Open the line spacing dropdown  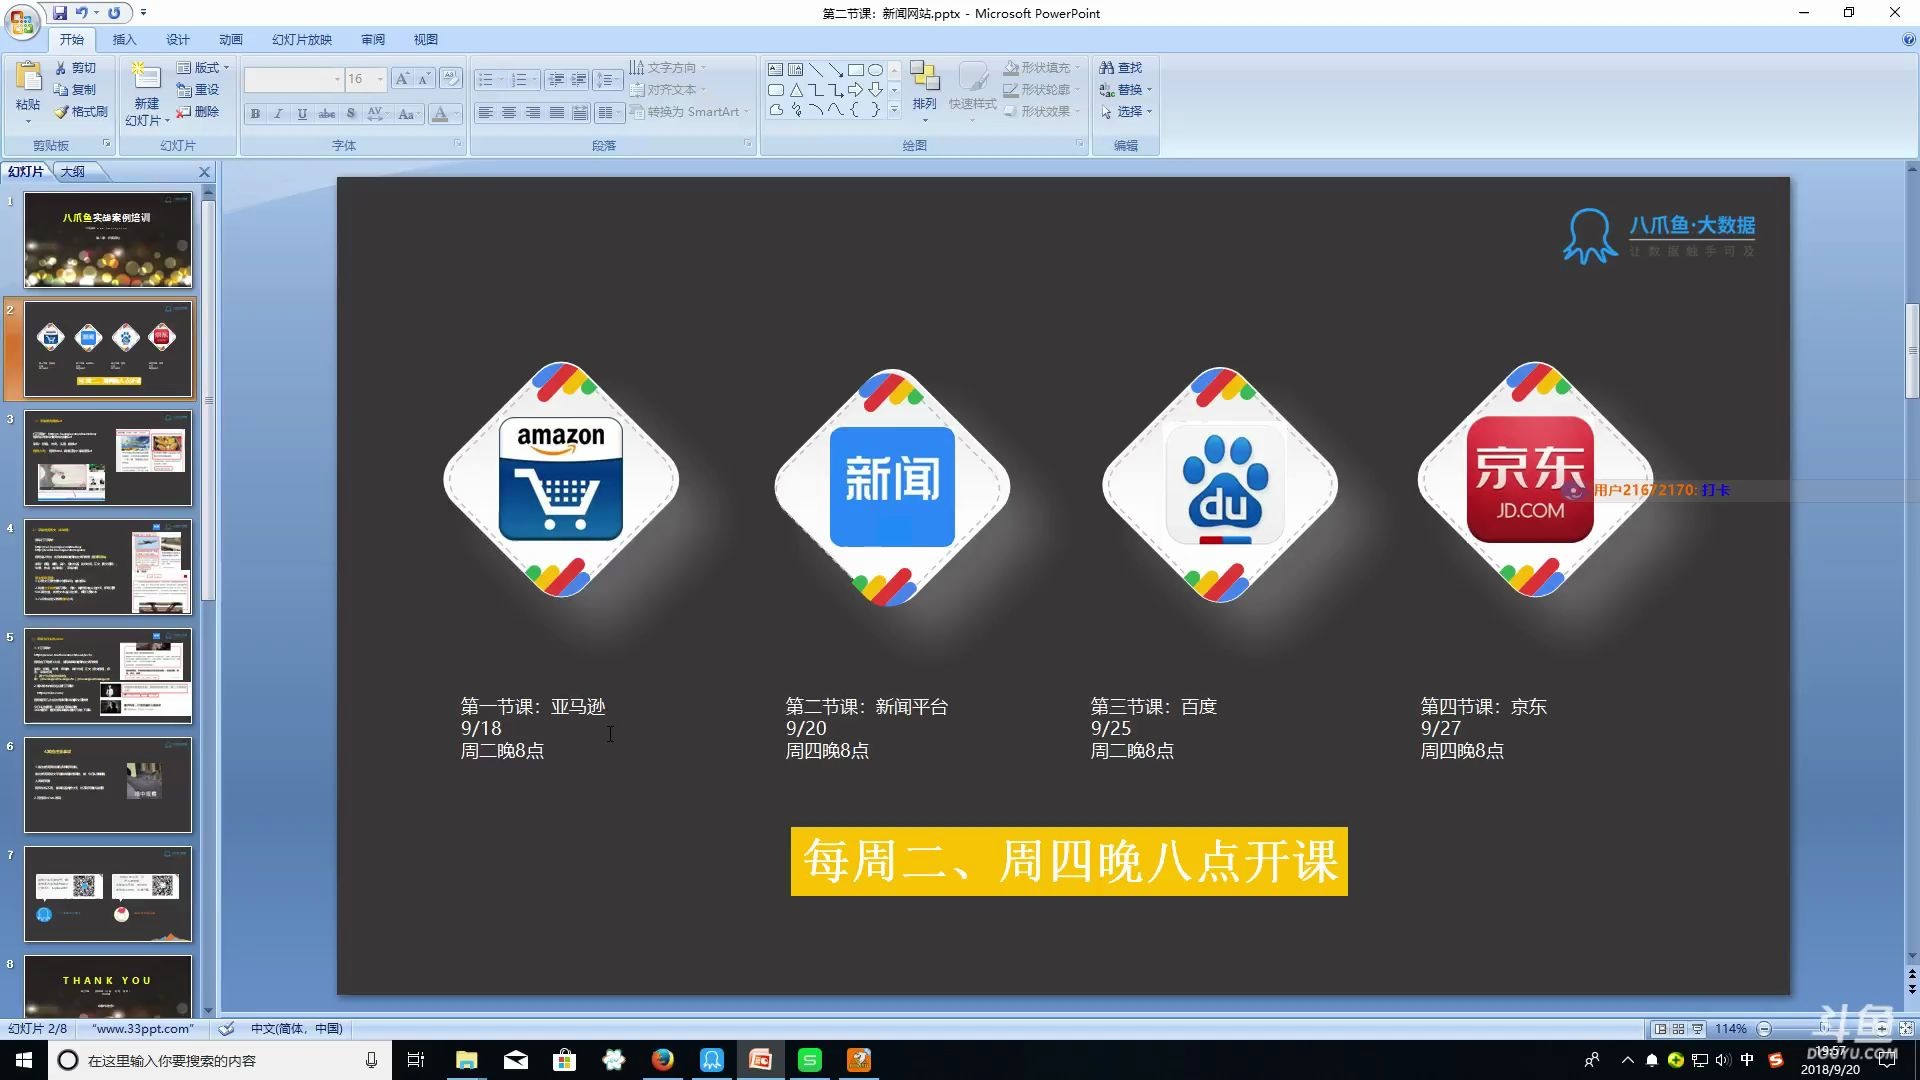tap(607, 79)
